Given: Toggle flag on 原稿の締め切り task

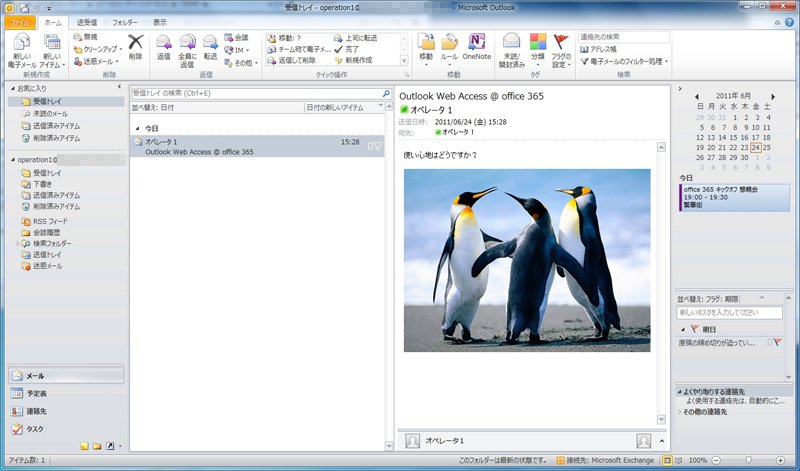Looking at the screenshot, I should click(778, 342).
